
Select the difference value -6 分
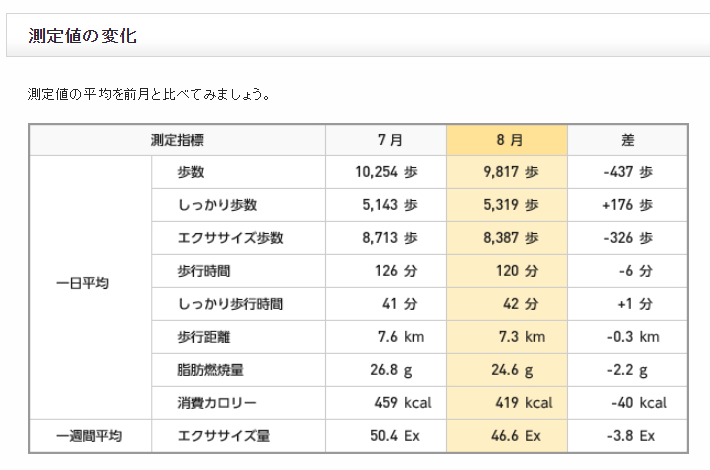click(636, 271)
